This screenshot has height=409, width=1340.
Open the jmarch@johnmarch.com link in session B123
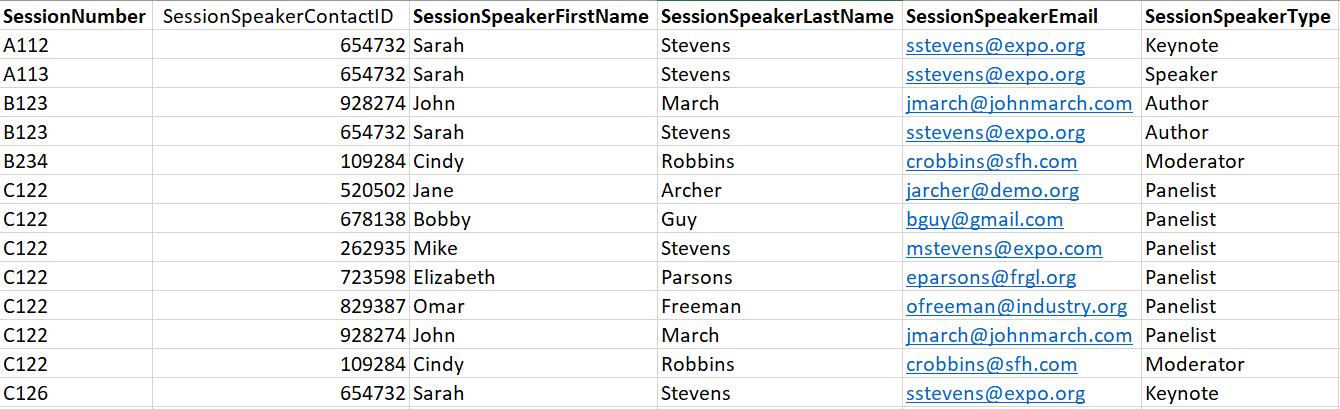(1019, 104)
